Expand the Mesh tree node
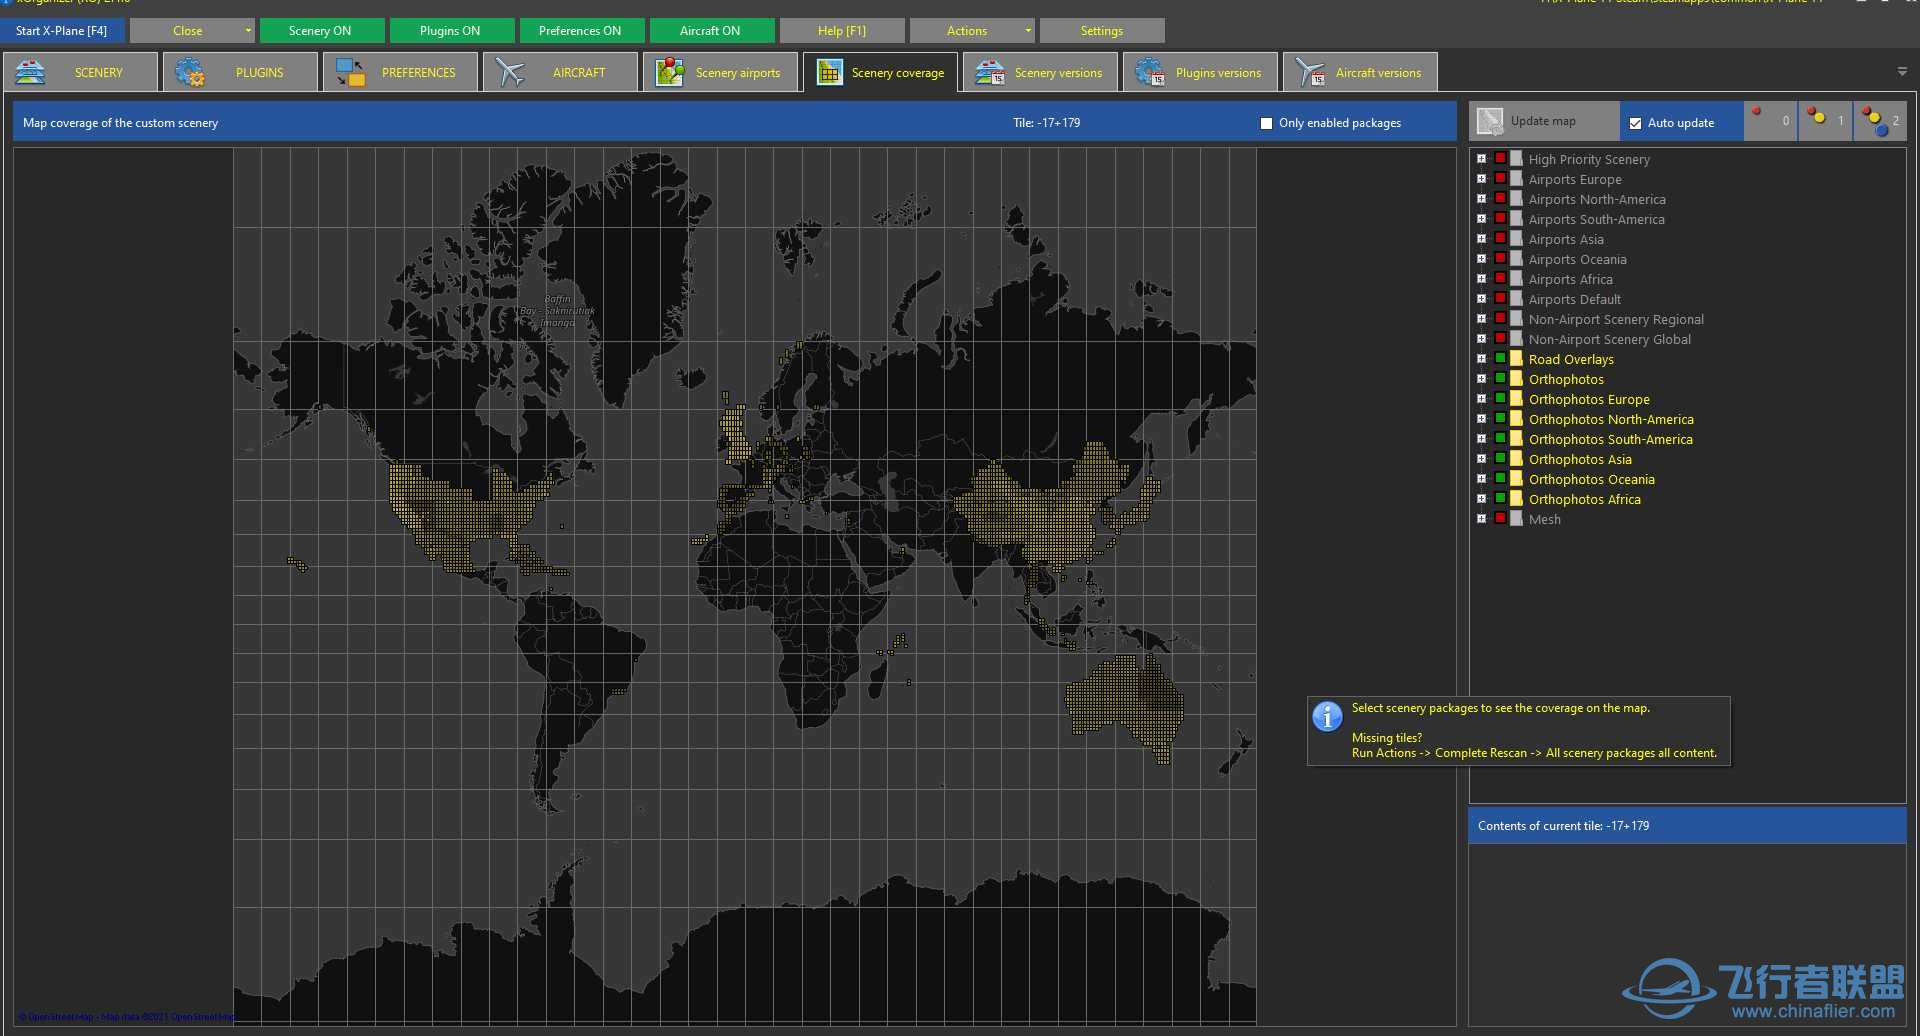 click(1481, 519)
